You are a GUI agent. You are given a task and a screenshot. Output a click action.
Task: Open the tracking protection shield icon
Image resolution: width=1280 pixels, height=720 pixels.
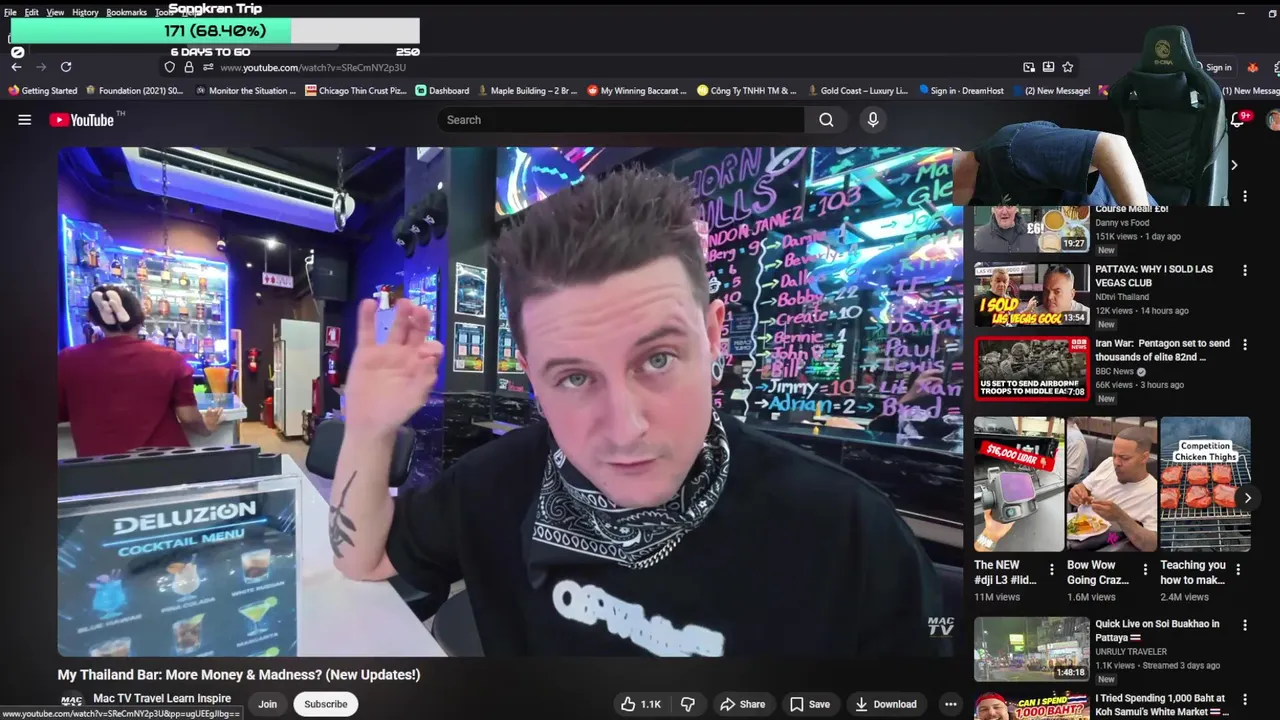tap(170, 67)
